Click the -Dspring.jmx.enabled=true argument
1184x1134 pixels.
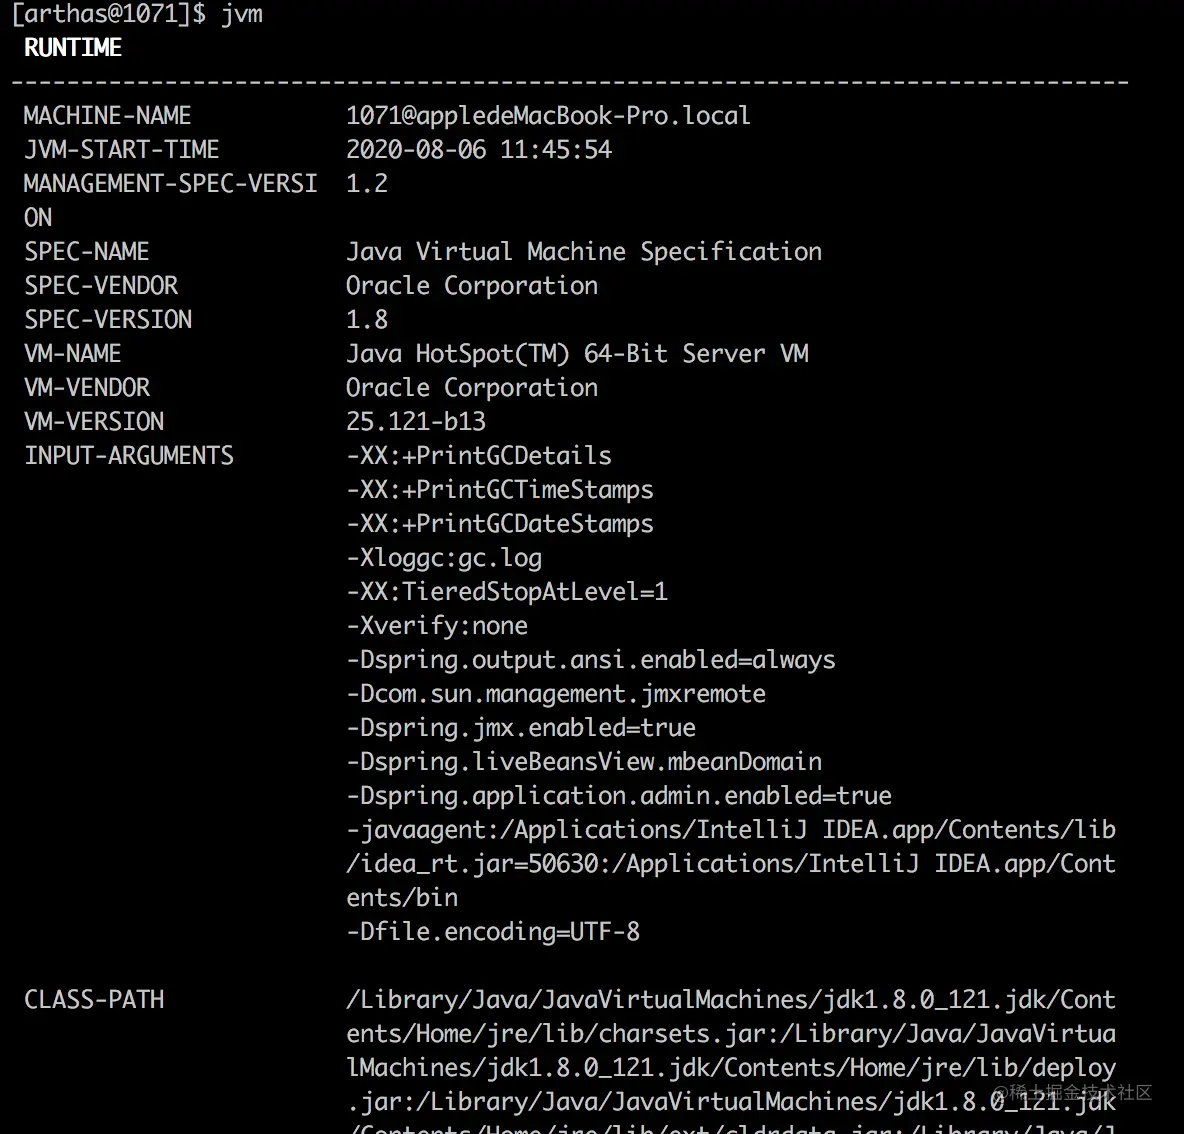tap(521, 728)
